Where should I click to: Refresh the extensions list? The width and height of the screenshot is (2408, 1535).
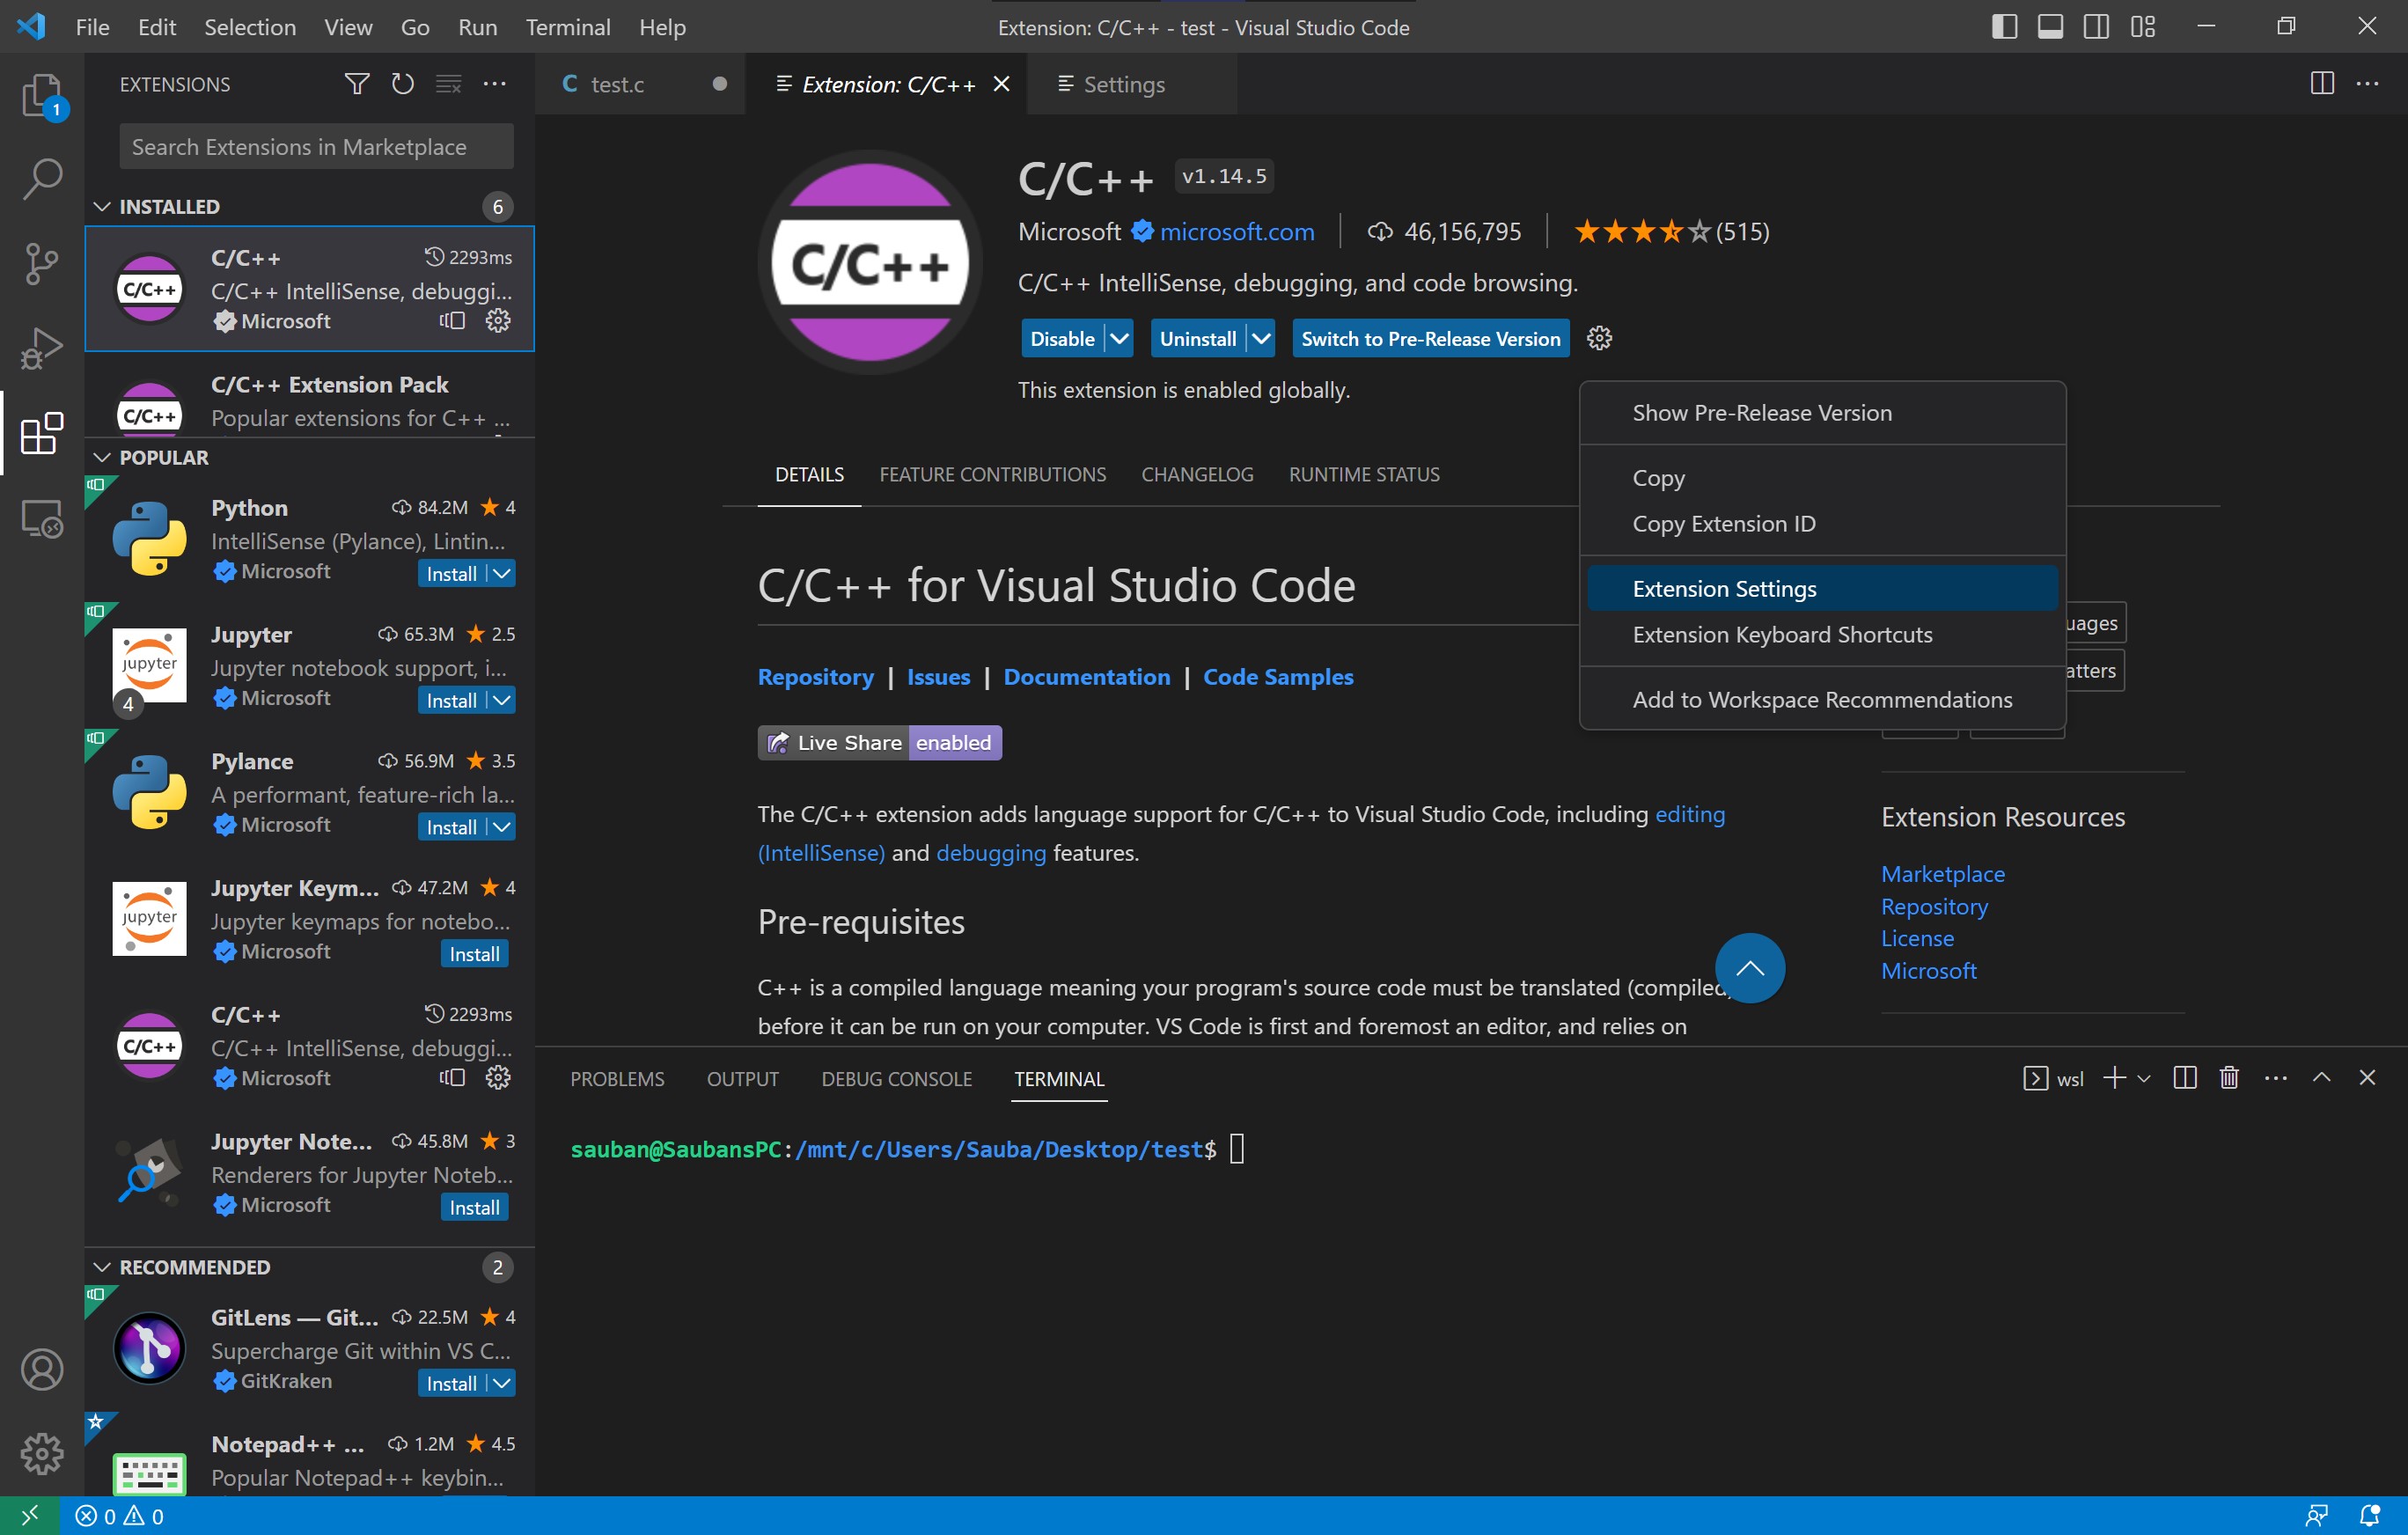(402, 84)
